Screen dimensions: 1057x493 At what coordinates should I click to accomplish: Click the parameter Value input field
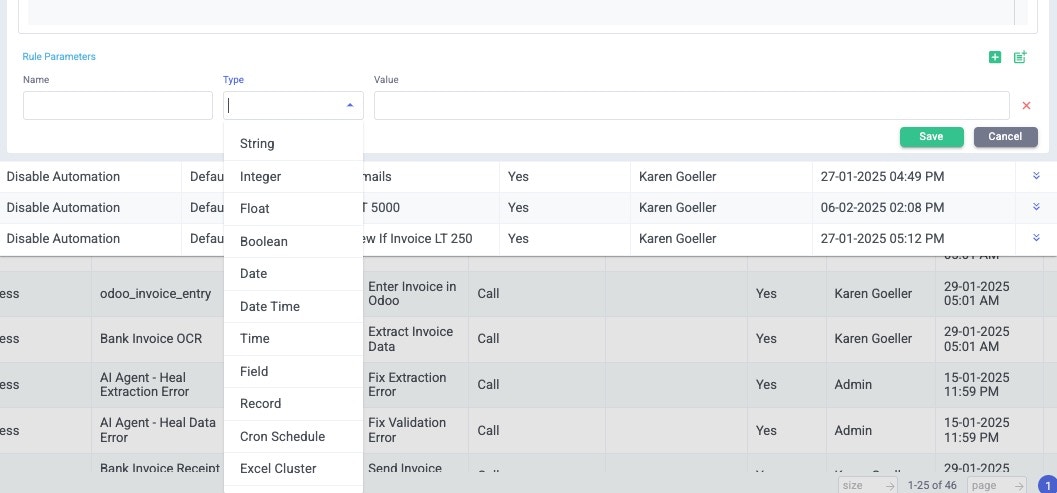point(691,106)
